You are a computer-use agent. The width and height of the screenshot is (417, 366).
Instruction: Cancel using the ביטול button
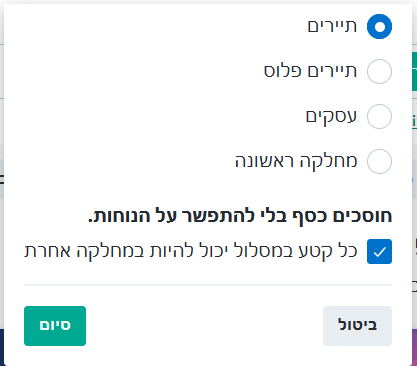click(x=357, y=326)
